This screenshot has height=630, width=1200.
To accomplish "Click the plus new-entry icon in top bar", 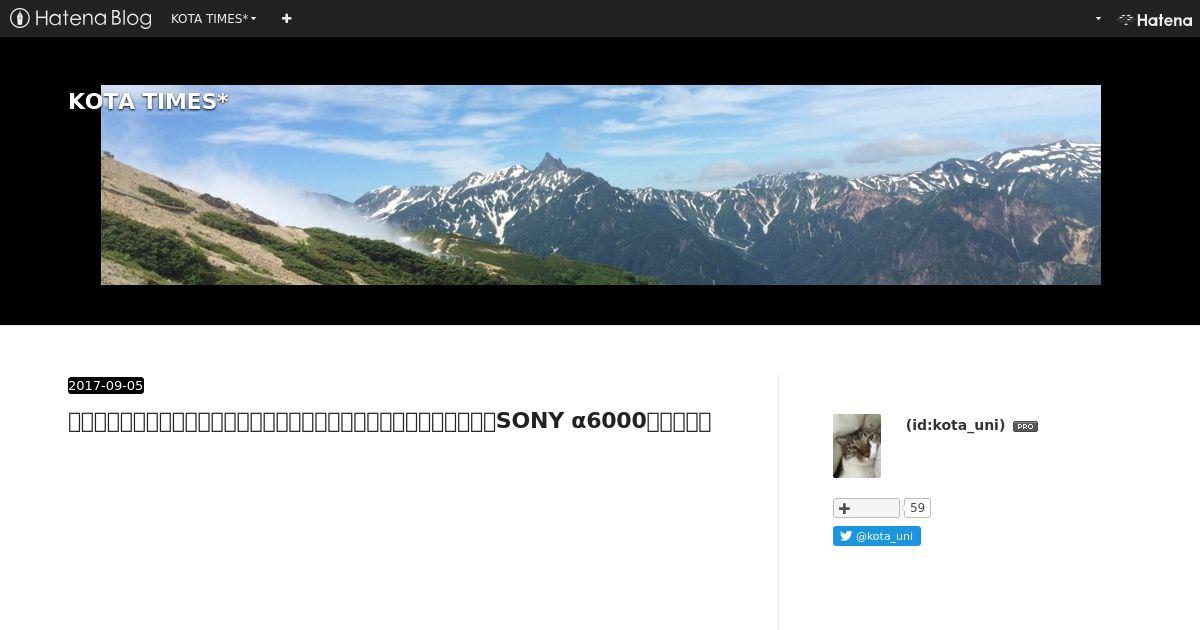I will tap(287, 18).
